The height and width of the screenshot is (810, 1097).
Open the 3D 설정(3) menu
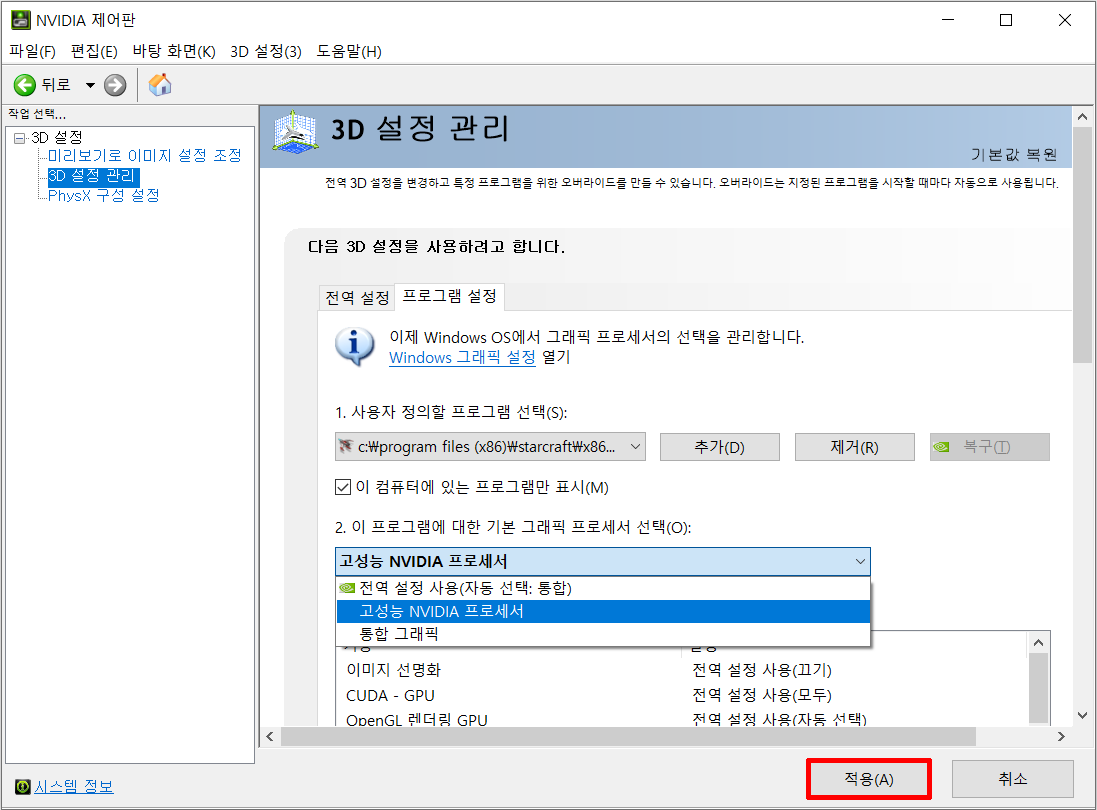[265, 51]
